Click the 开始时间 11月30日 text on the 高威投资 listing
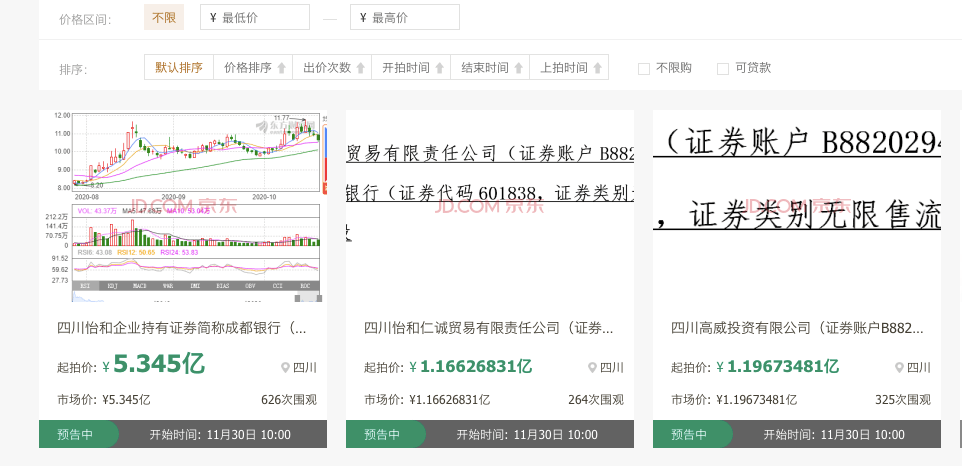The height and width of the screenshot is (466, 962). point(834,435)
